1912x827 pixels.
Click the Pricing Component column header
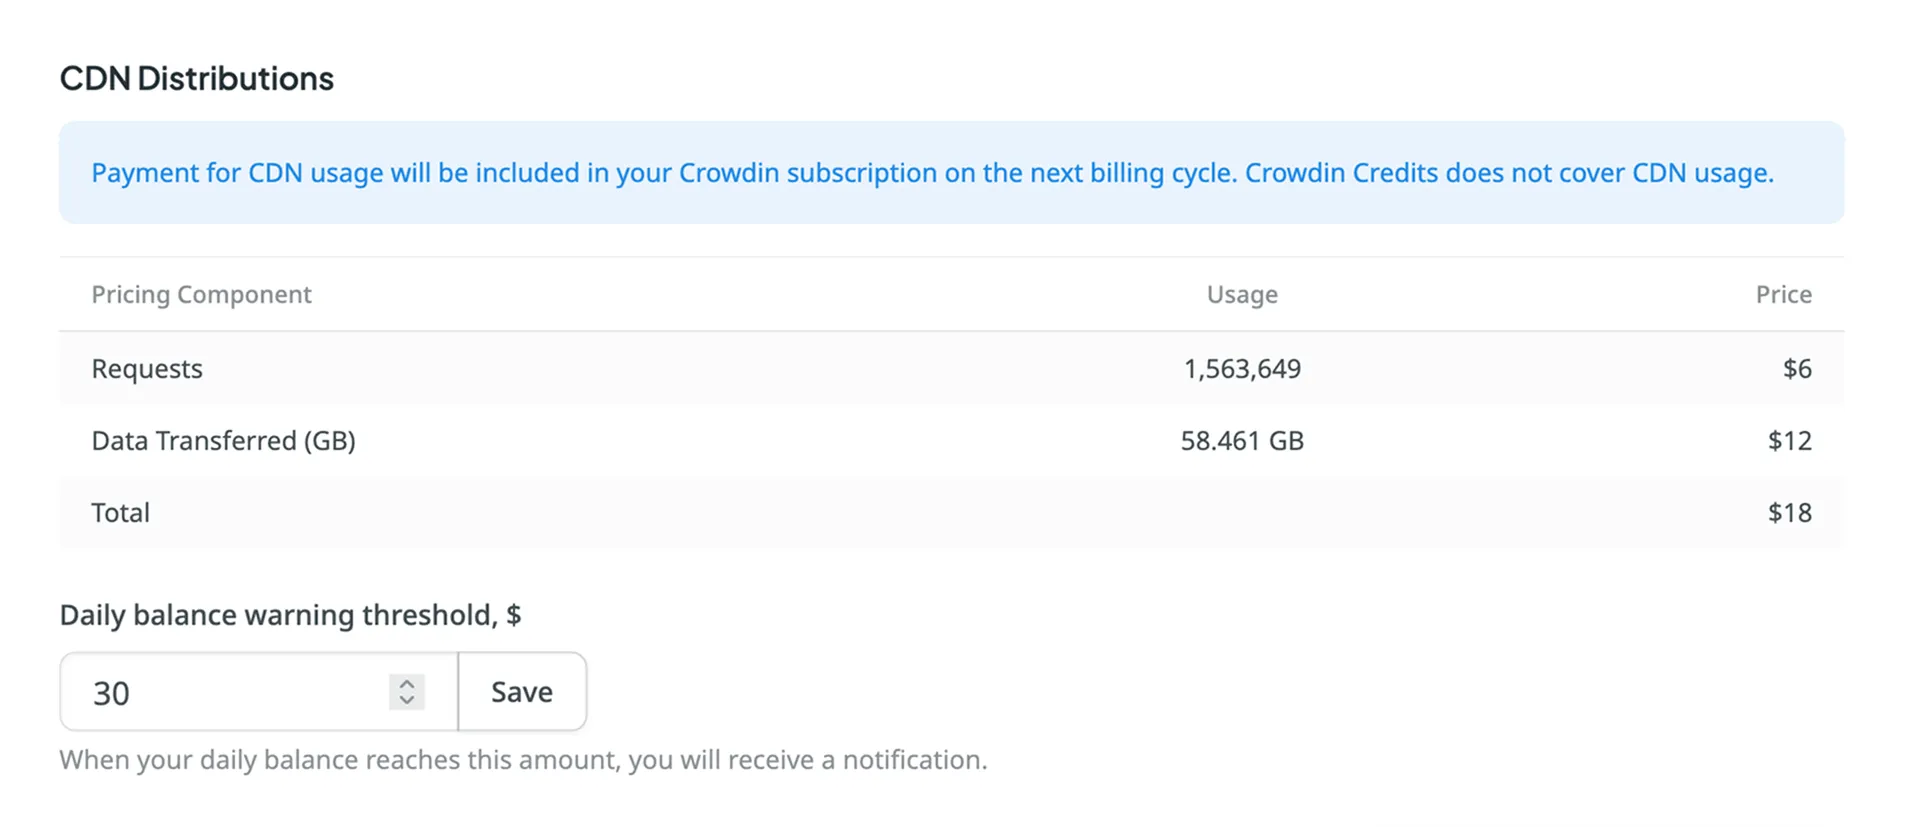(x=201, y=294)
